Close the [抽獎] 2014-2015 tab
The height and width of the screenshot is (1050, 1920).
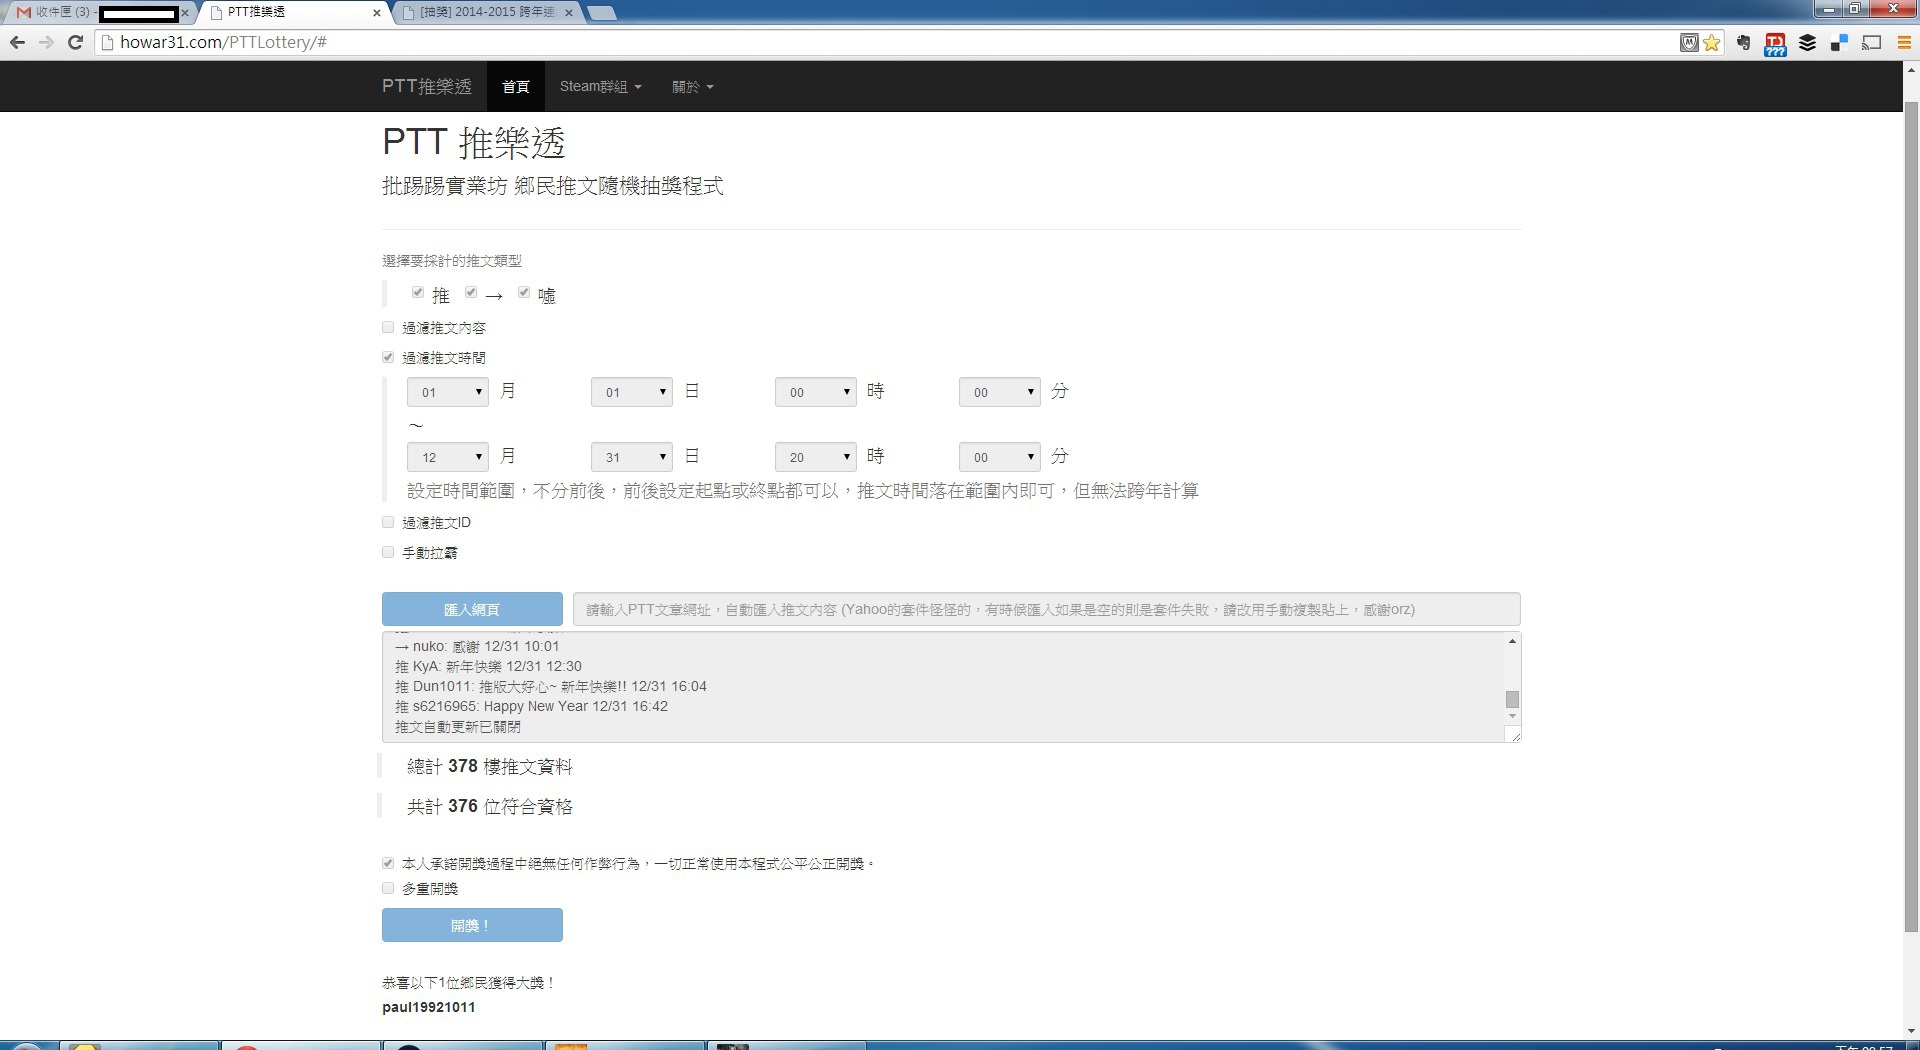coord(569,13)
